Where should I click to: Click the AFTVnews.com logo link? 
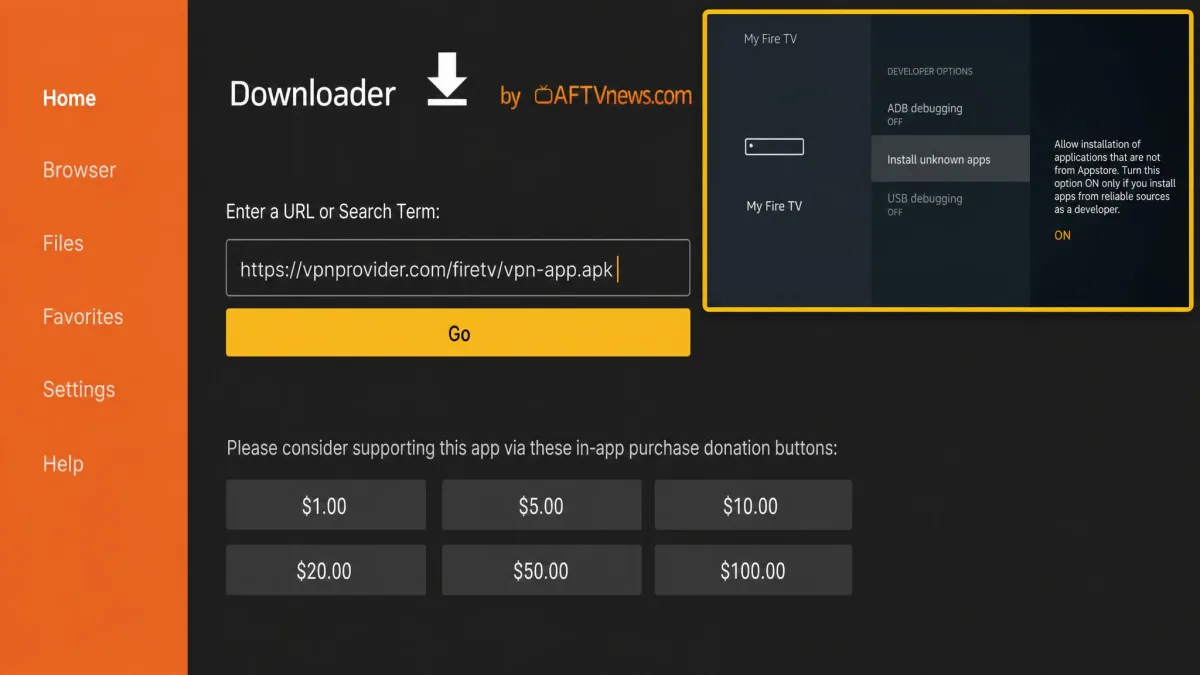click(x=613, y=96)
